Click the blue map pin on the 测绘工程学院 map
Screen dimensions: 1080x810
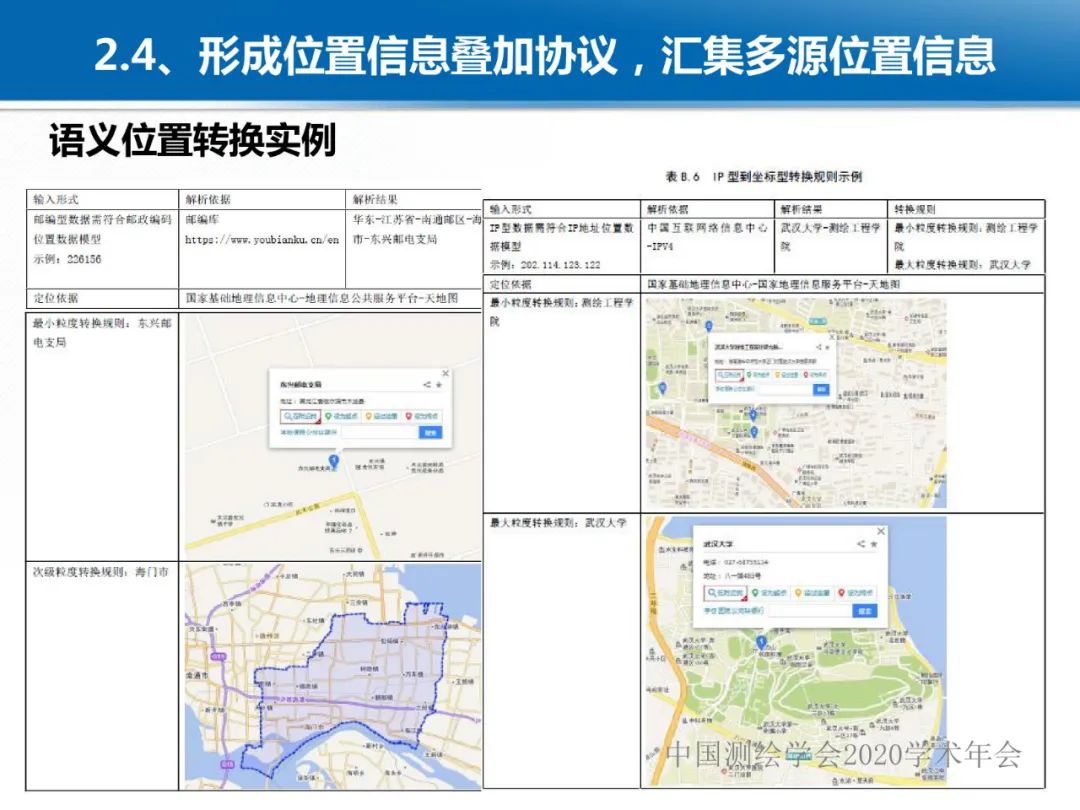coord(753,414)
